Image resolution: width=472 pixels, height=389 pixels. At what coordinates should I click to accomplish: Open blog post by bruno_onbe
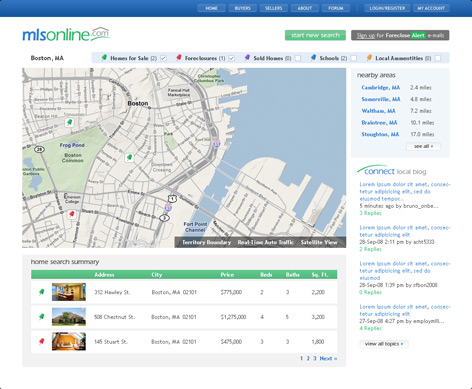[x=405, y=191]
